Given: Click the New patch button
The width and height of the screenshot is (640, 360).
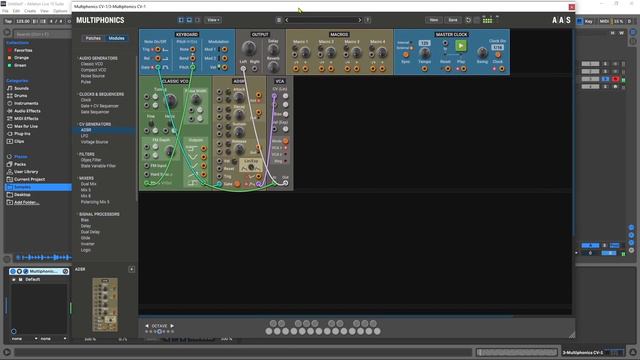Looking at the screenshot, I should pos(433,20).
